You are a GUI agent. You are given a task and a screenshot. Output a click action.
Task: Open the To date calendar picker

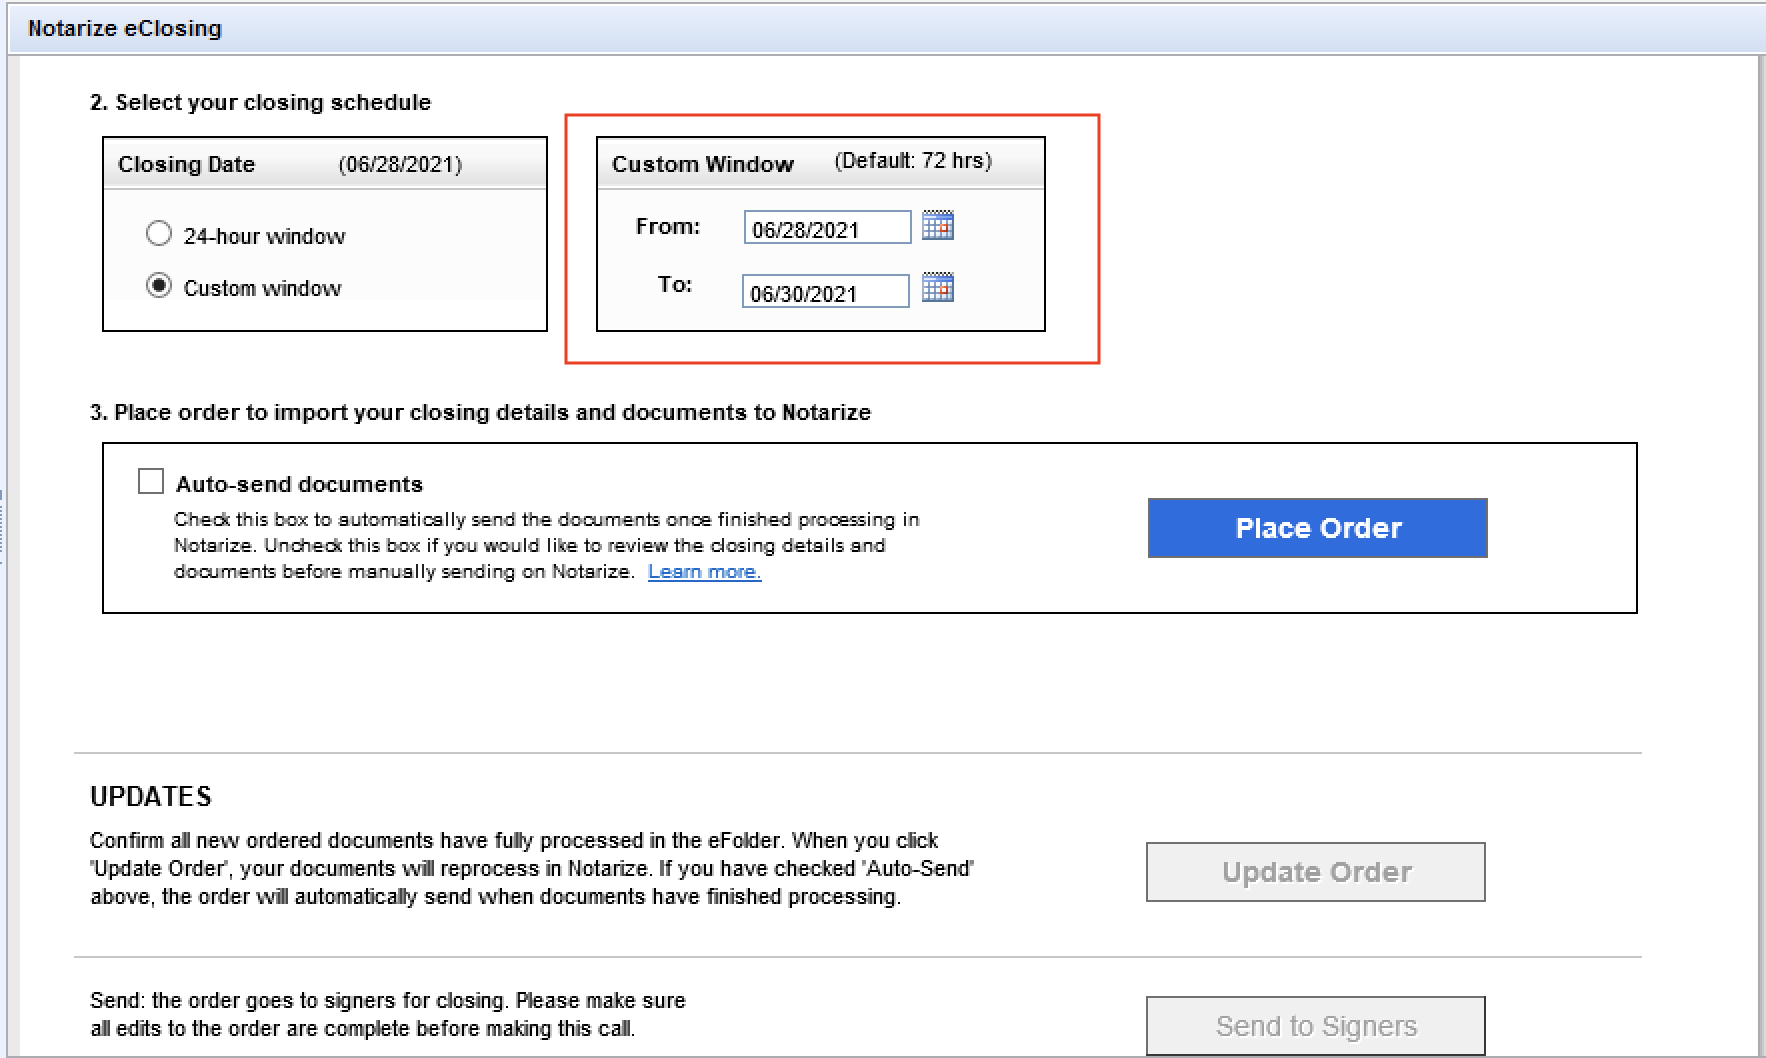point(937,288)
